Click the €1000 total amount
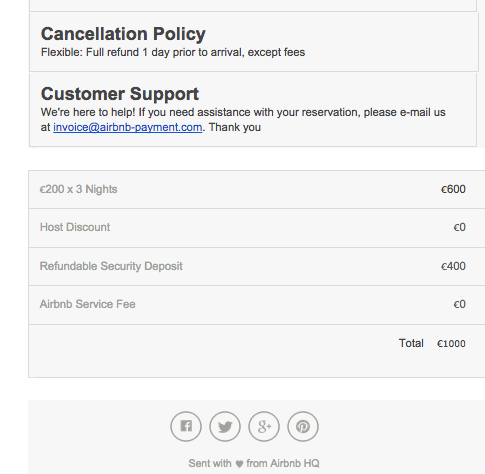This screenshot has height=474, width=485. [451, 343]
